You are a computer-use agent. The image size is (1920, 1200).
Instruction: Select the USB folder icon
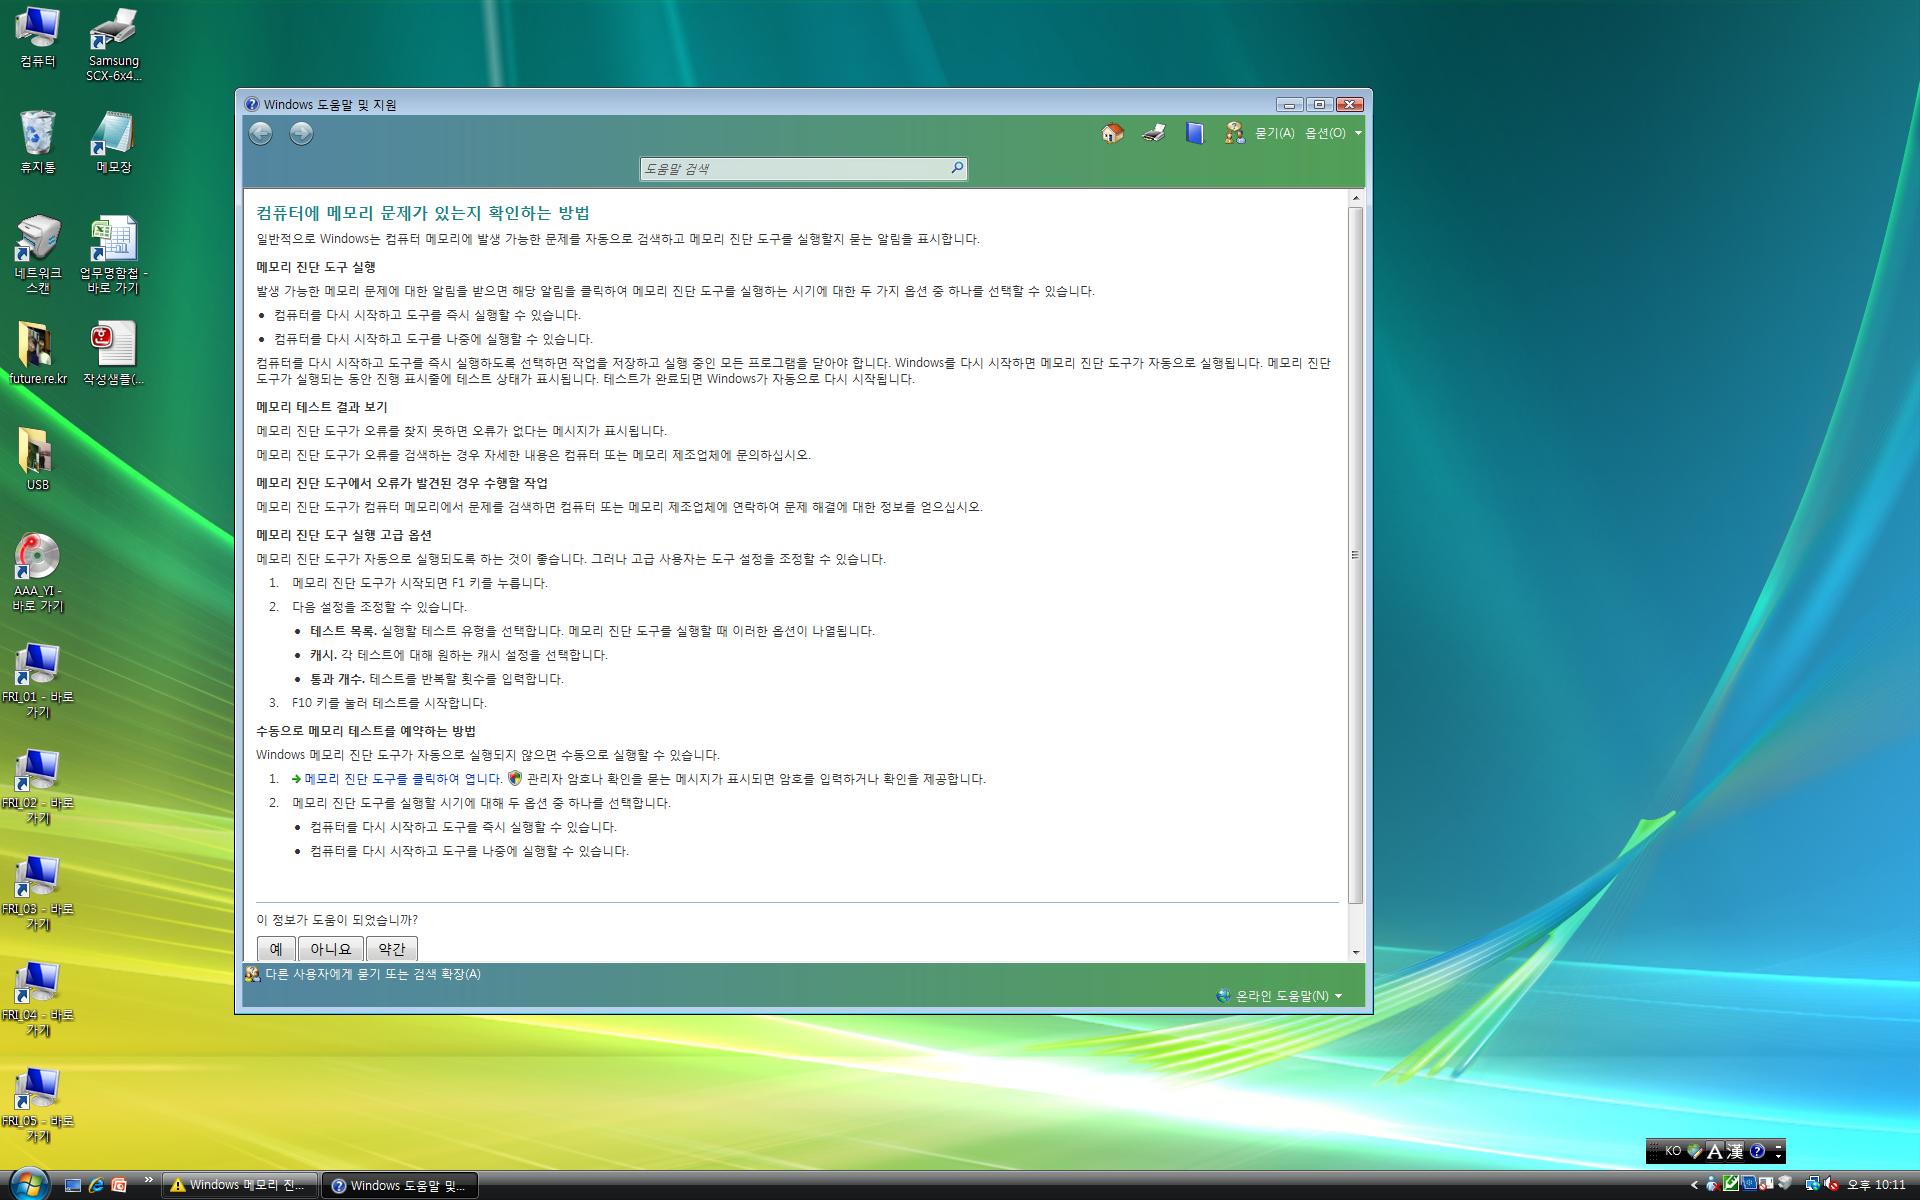point(38,460)
